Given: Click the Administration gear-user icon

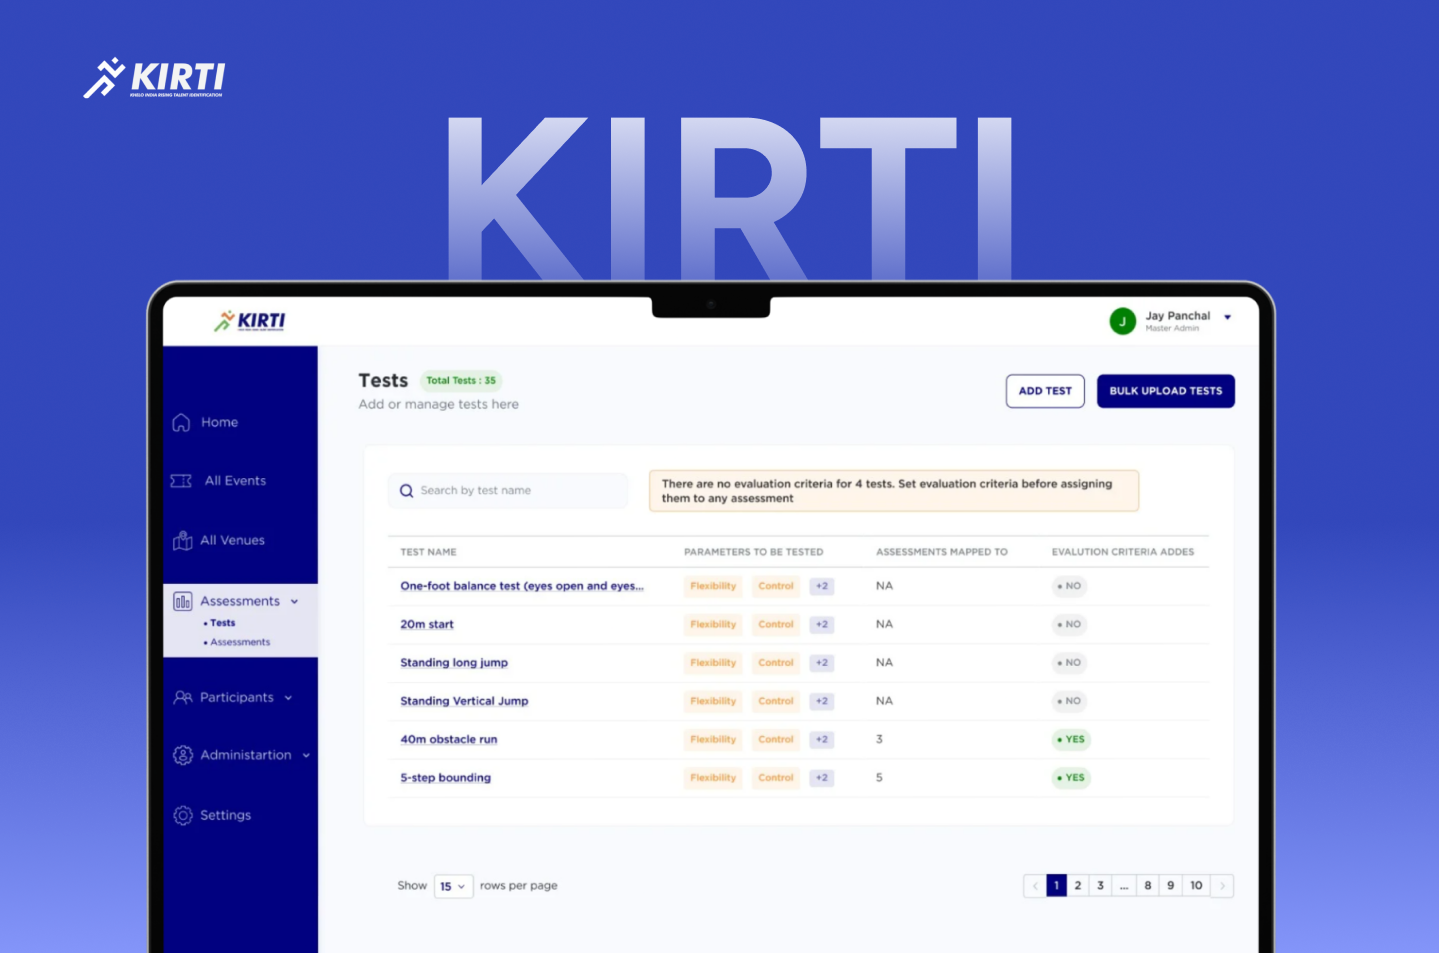Looking at the screenshot, I should point(183,756).
